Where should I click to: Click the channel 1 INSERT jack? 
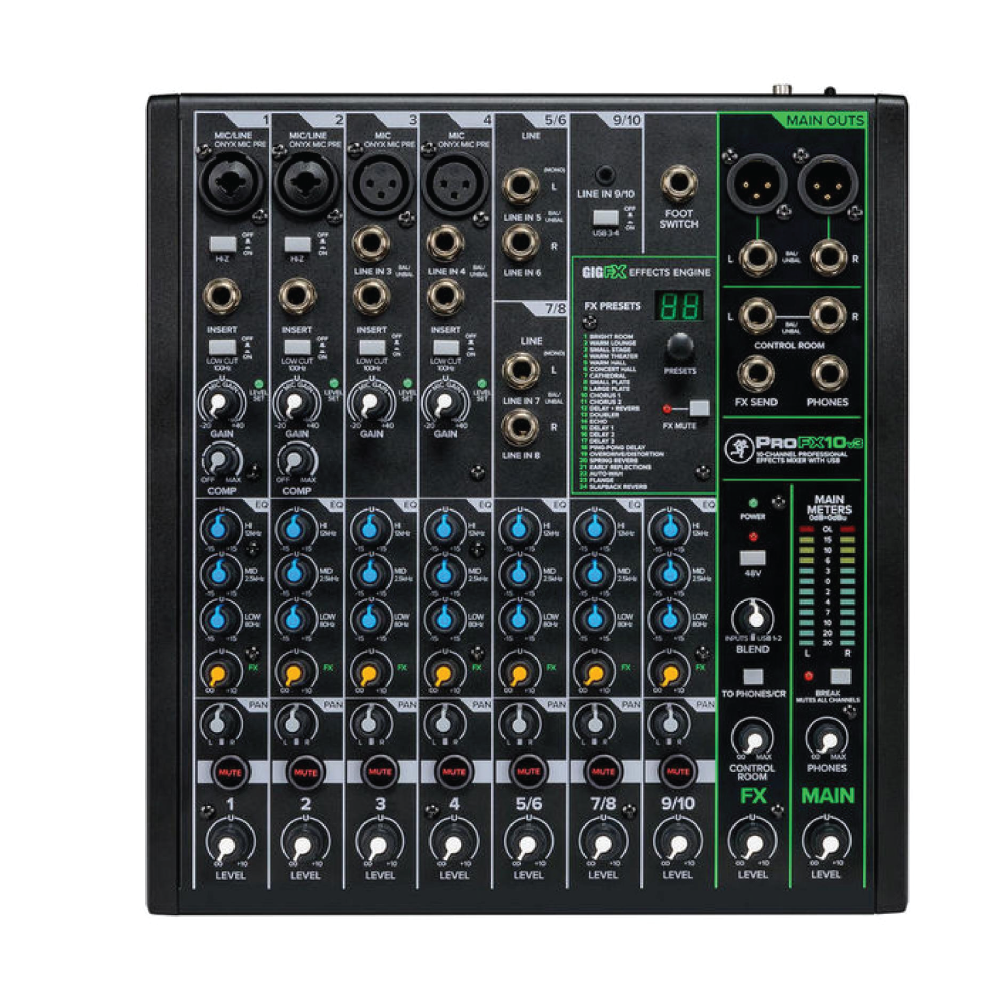(222, 297)
